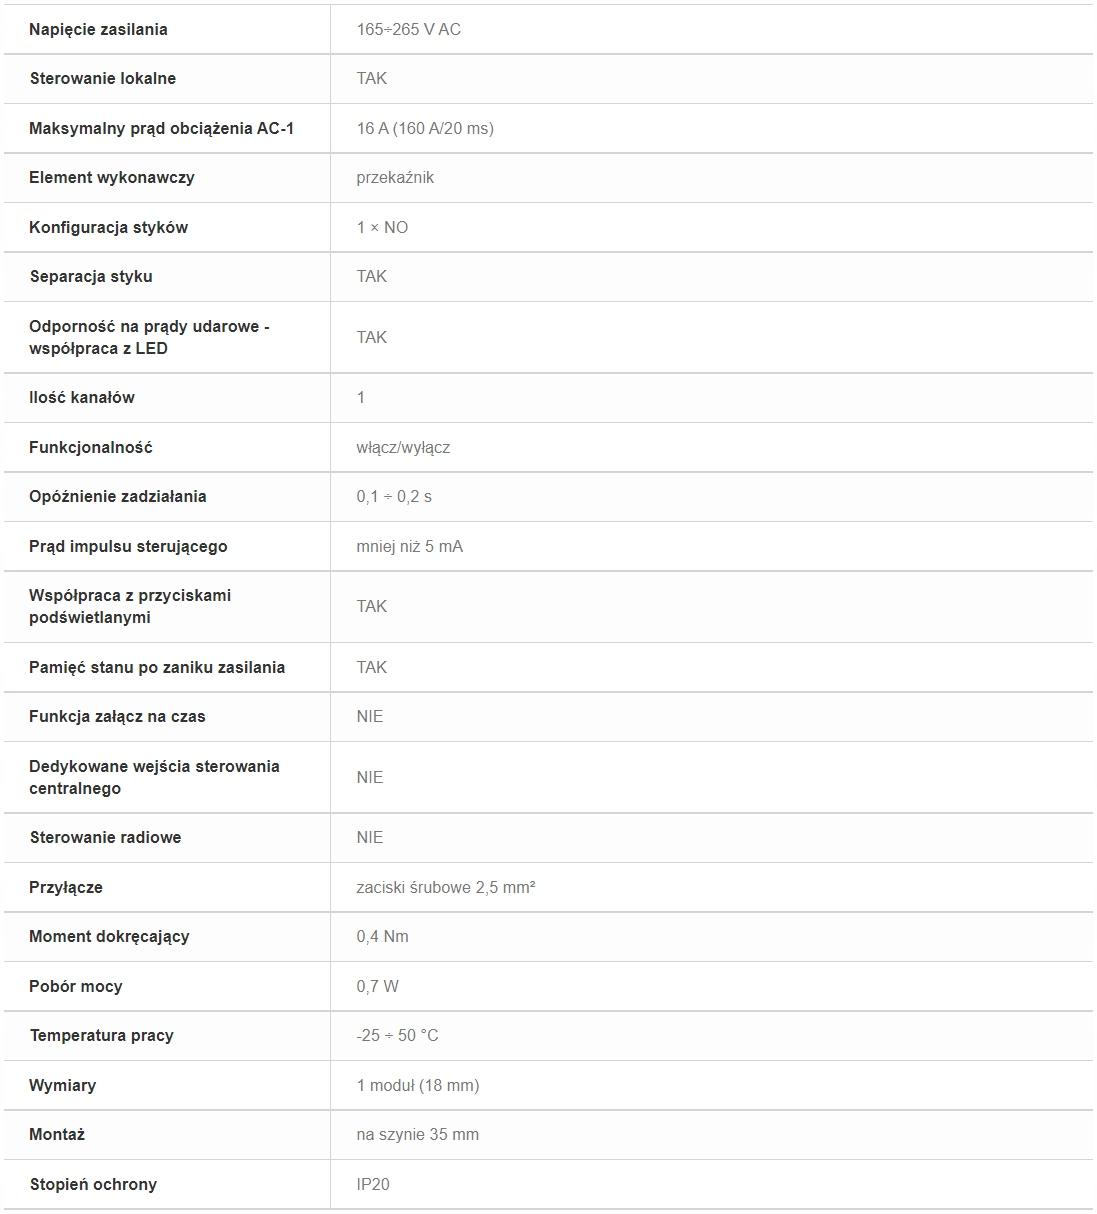
Task: Click the Element wykonawczy label
Action: pos(112,177)
